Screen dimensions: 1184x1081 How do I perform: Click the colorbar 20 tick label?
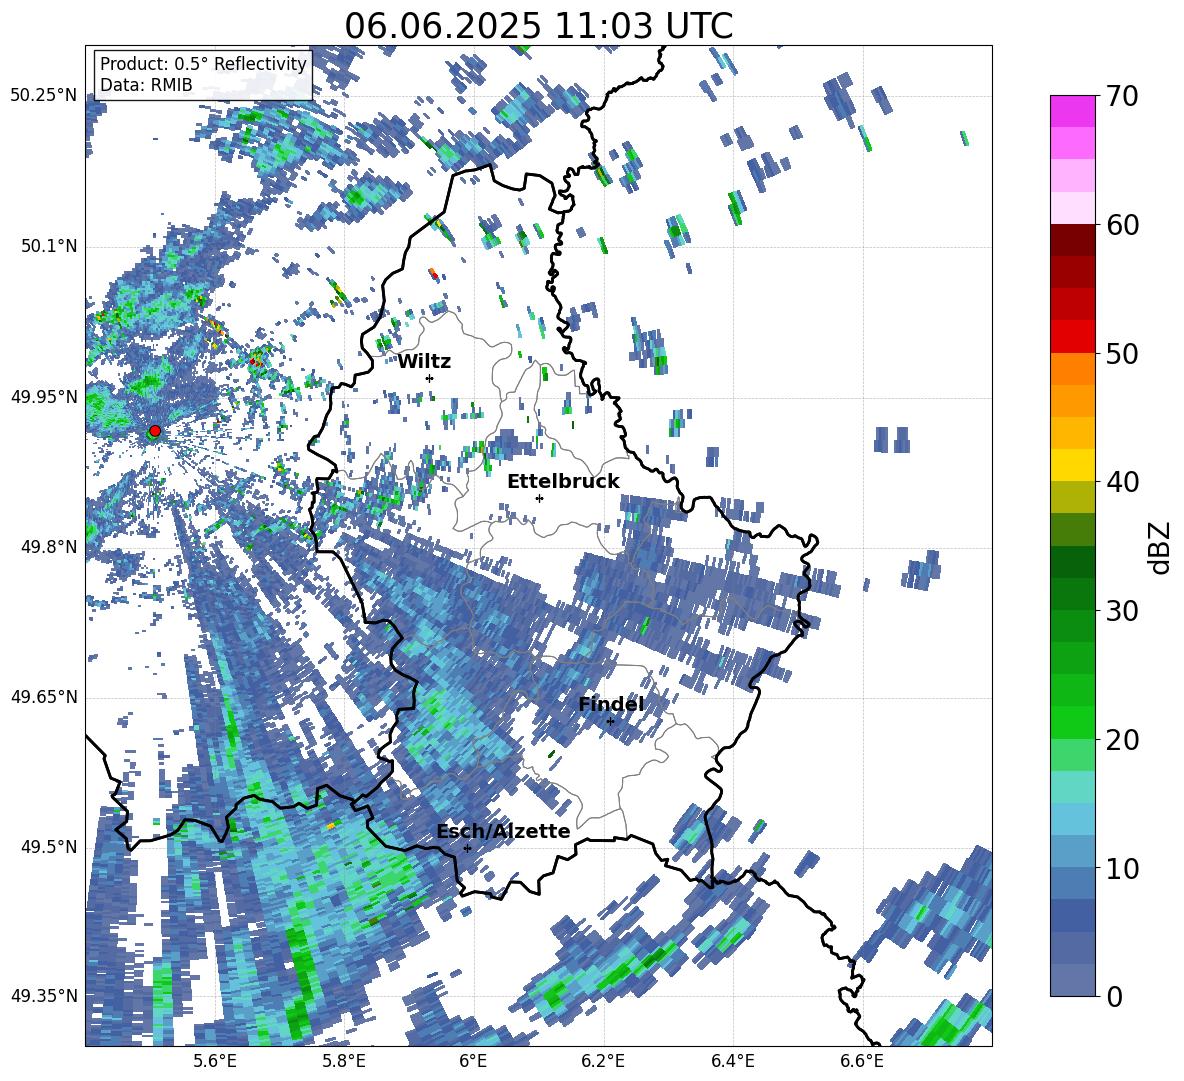pyautogui.click(x=1123, y=740)
